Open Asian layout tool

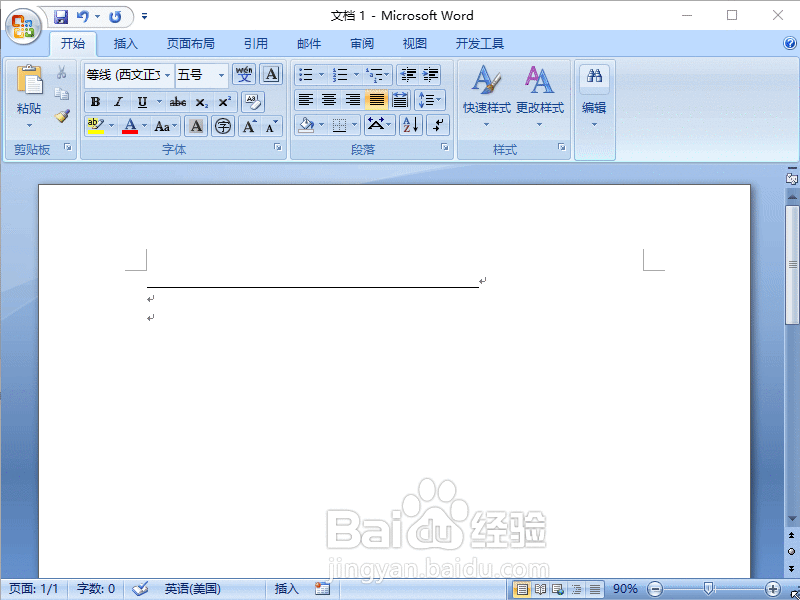tap(379, 125)
